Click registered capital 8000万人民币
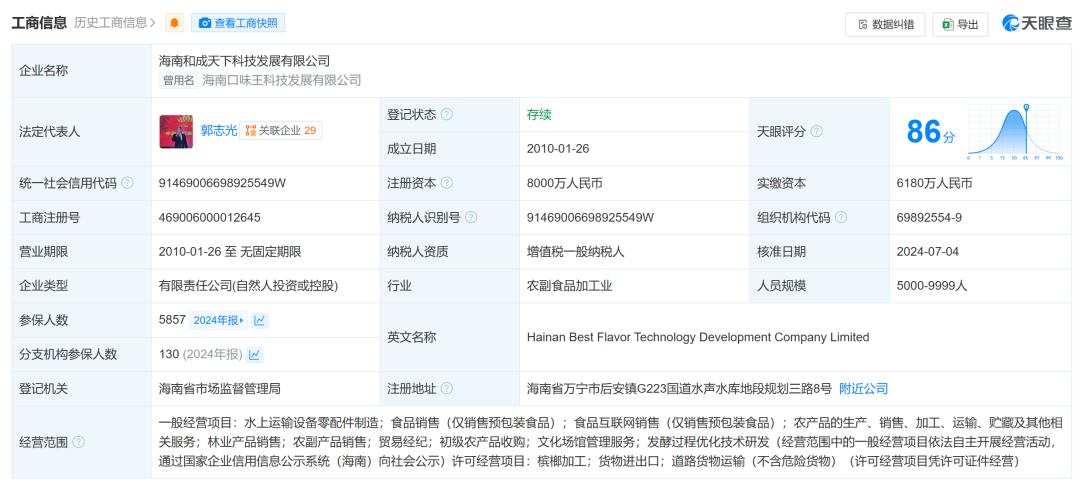This screenshot has height=487, width=1080. (x=565, y=183)
